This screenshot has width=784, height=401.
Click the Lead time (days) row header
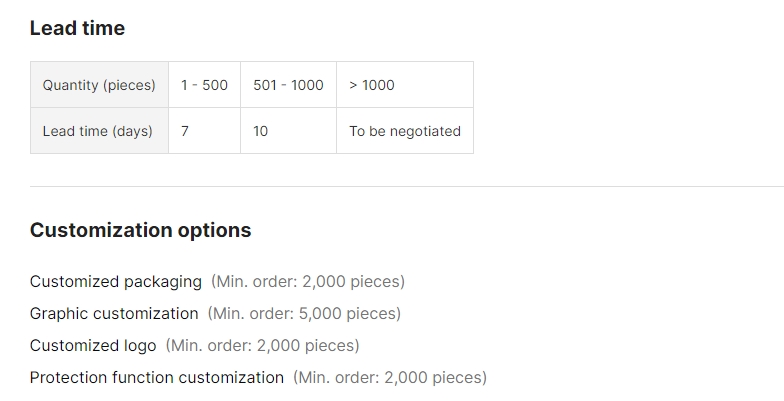(100, 130)
